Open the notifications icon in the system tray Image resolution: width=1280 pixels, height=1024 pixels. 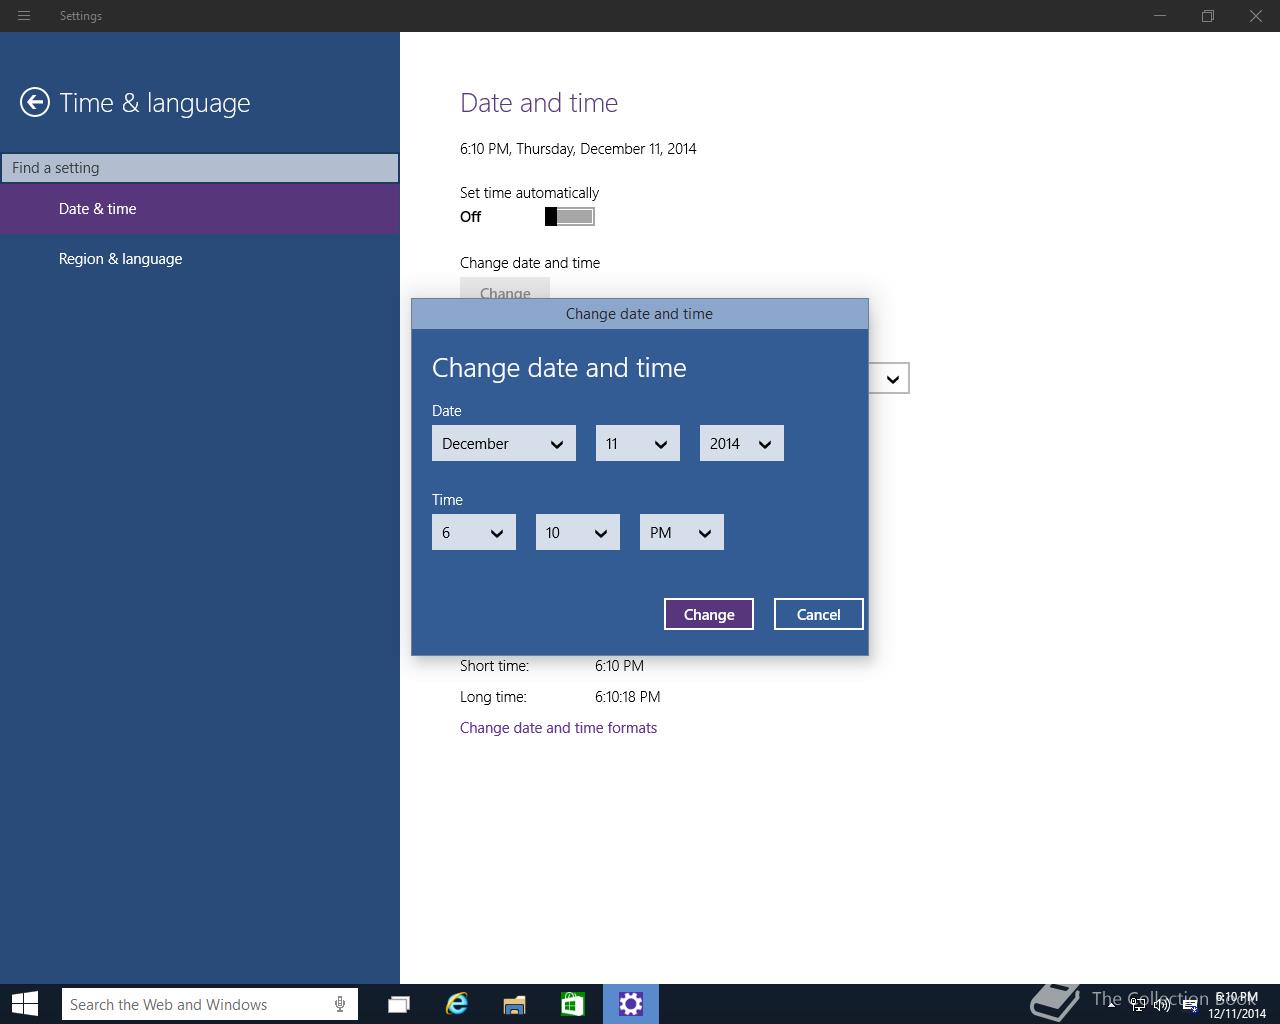pos(1190,1005)
